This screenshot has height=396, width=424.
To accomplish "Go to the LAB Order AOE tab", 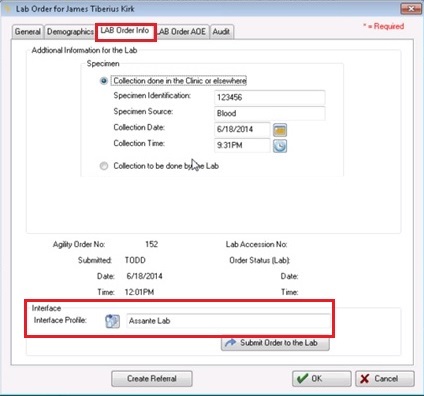I will (183, 32).
